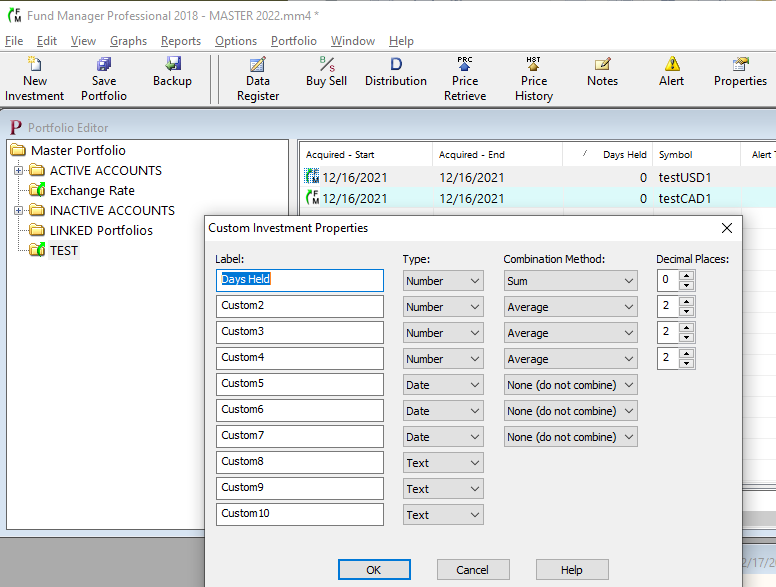The width and height of the screenshot is (776, 587).
Task: Expand the ACTIVE ACCOUNTS tree node
Action: (x=18, y=170)
